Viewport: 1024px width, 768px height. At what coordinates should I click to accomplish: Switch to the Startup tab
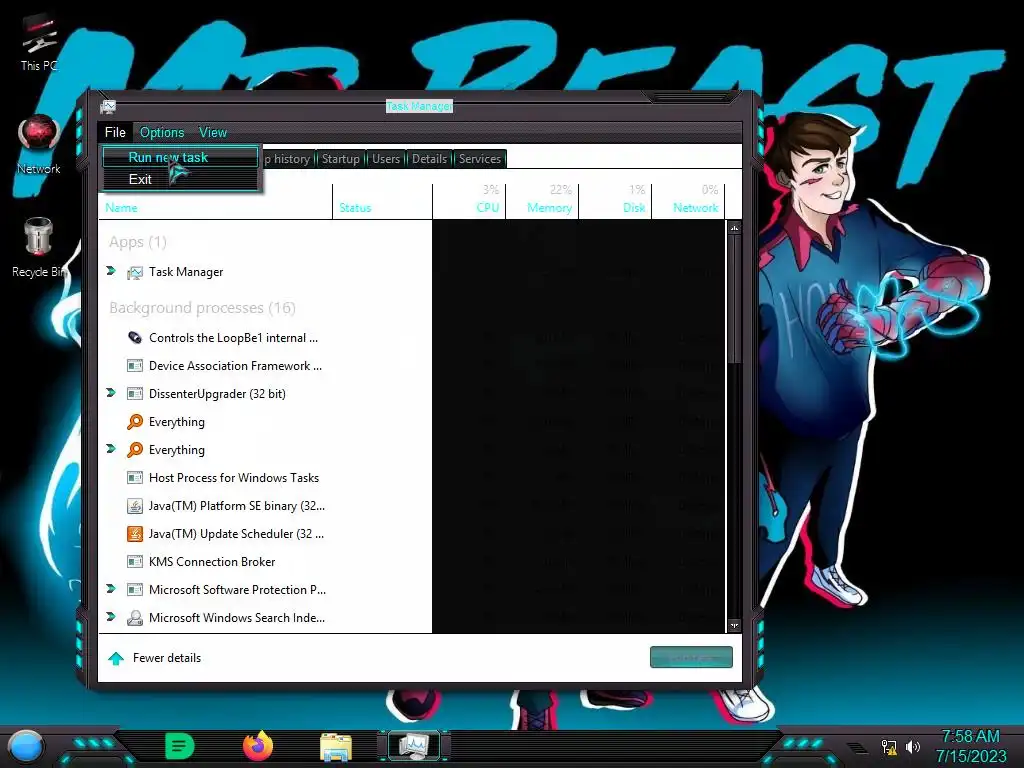[x=340, y=159]
